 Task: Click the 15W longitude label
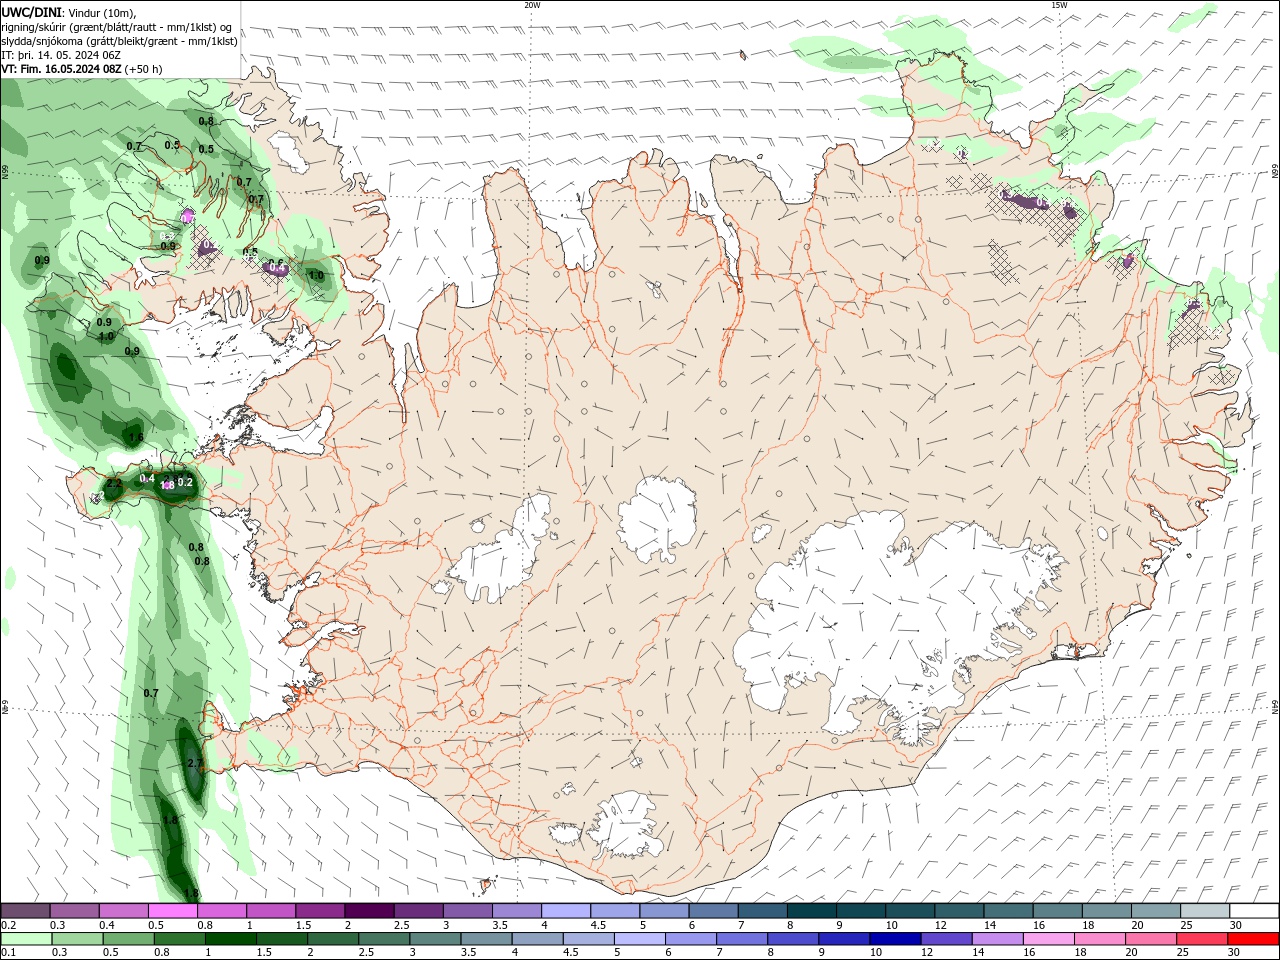tap(1059, 5)
